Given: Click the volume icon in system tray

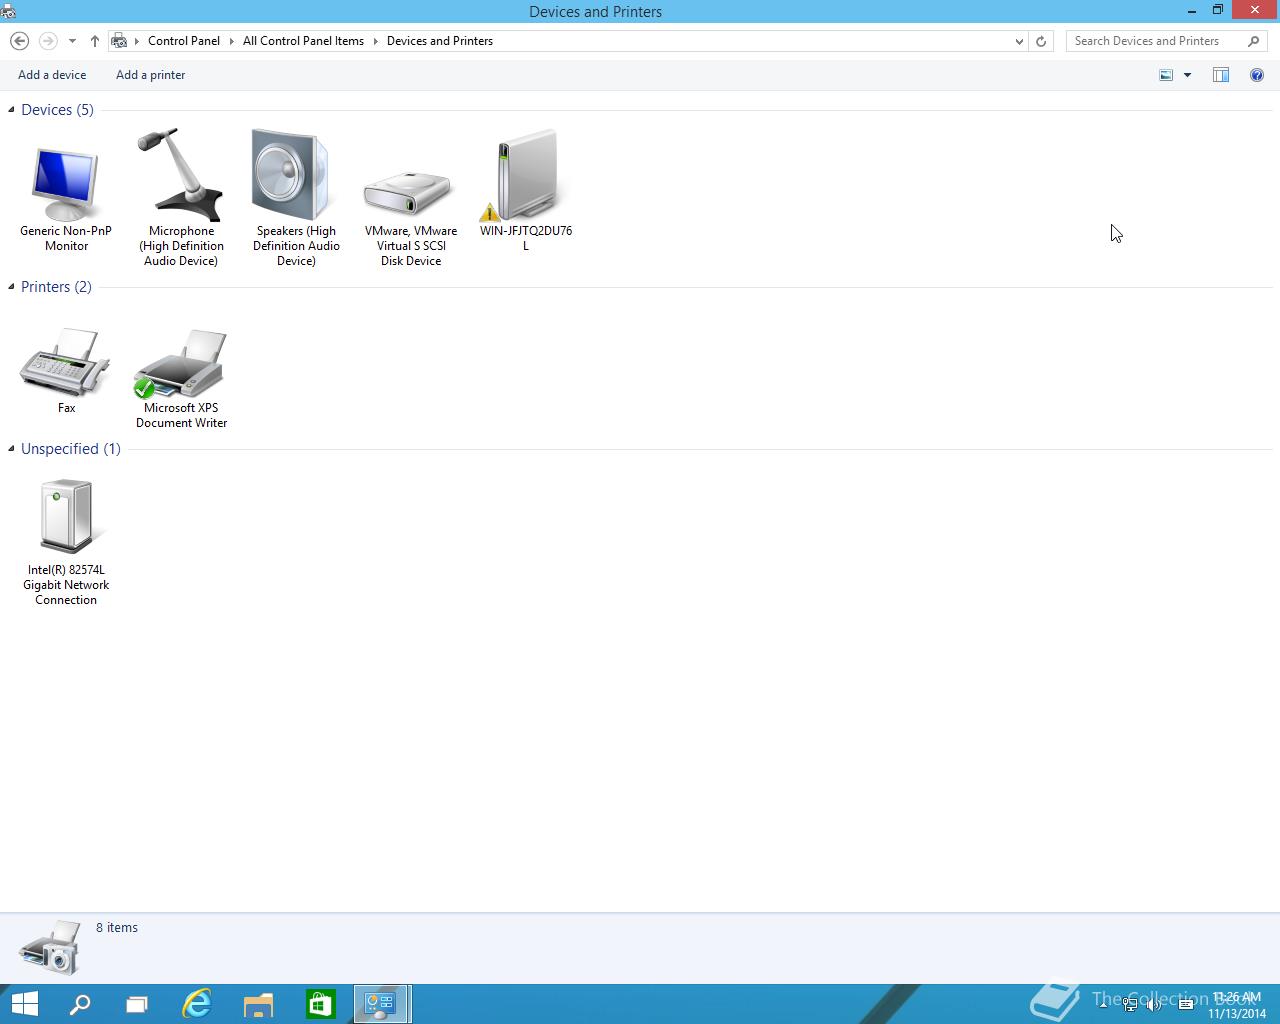Looking at the screenshot, I should pos(1154,1005).
